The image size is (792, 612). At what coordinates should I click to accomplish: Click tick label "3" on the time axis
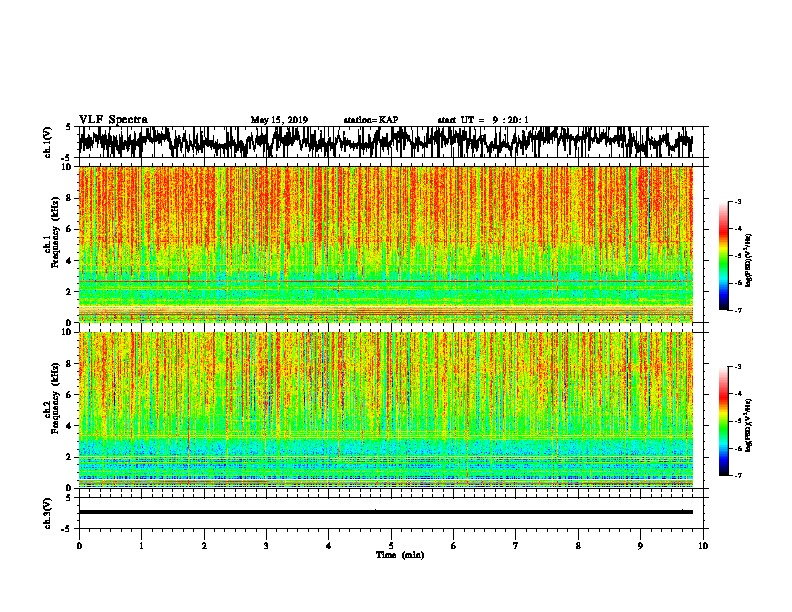(x=266, y=546)
